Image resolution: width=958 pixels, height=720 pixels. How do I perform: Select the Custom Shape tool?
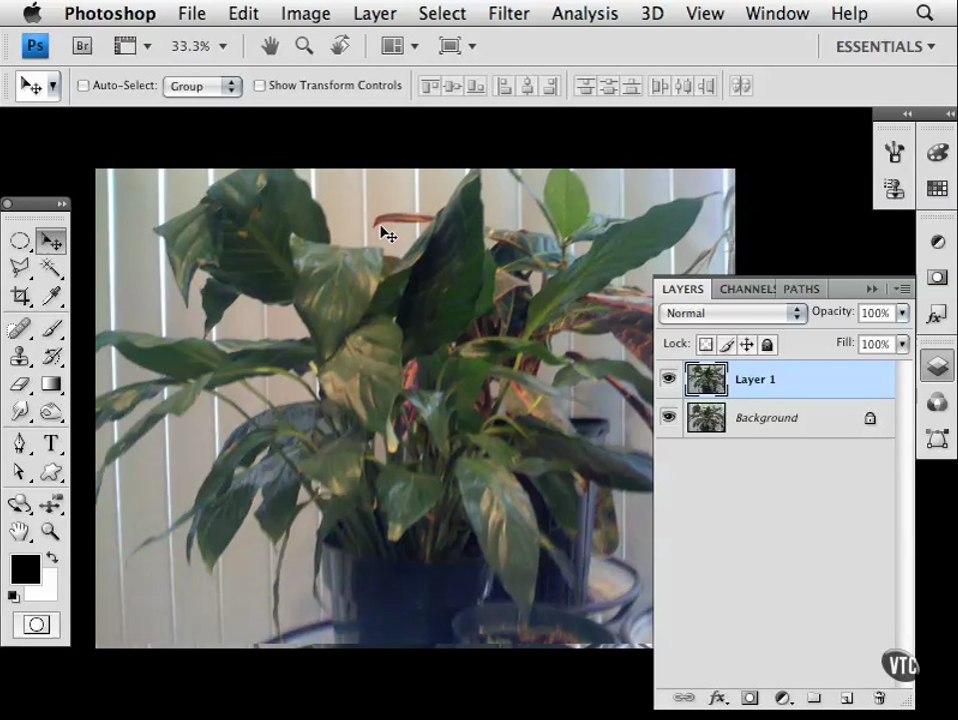coord(51,471)
